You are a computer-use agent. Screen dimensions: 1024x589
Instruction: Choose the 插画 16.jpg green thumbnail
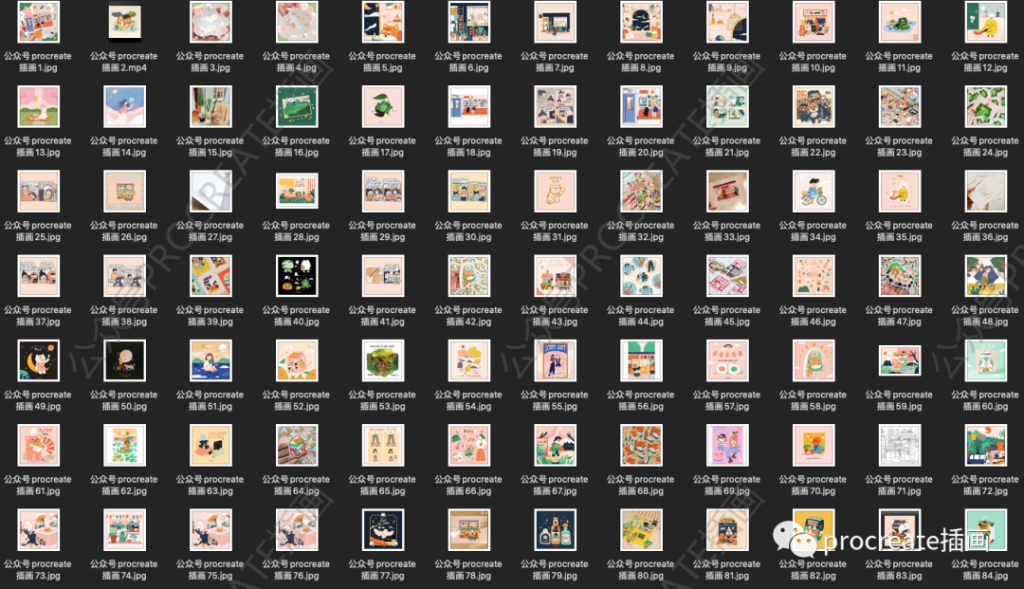pyautogui.click(x=296, y=106)
